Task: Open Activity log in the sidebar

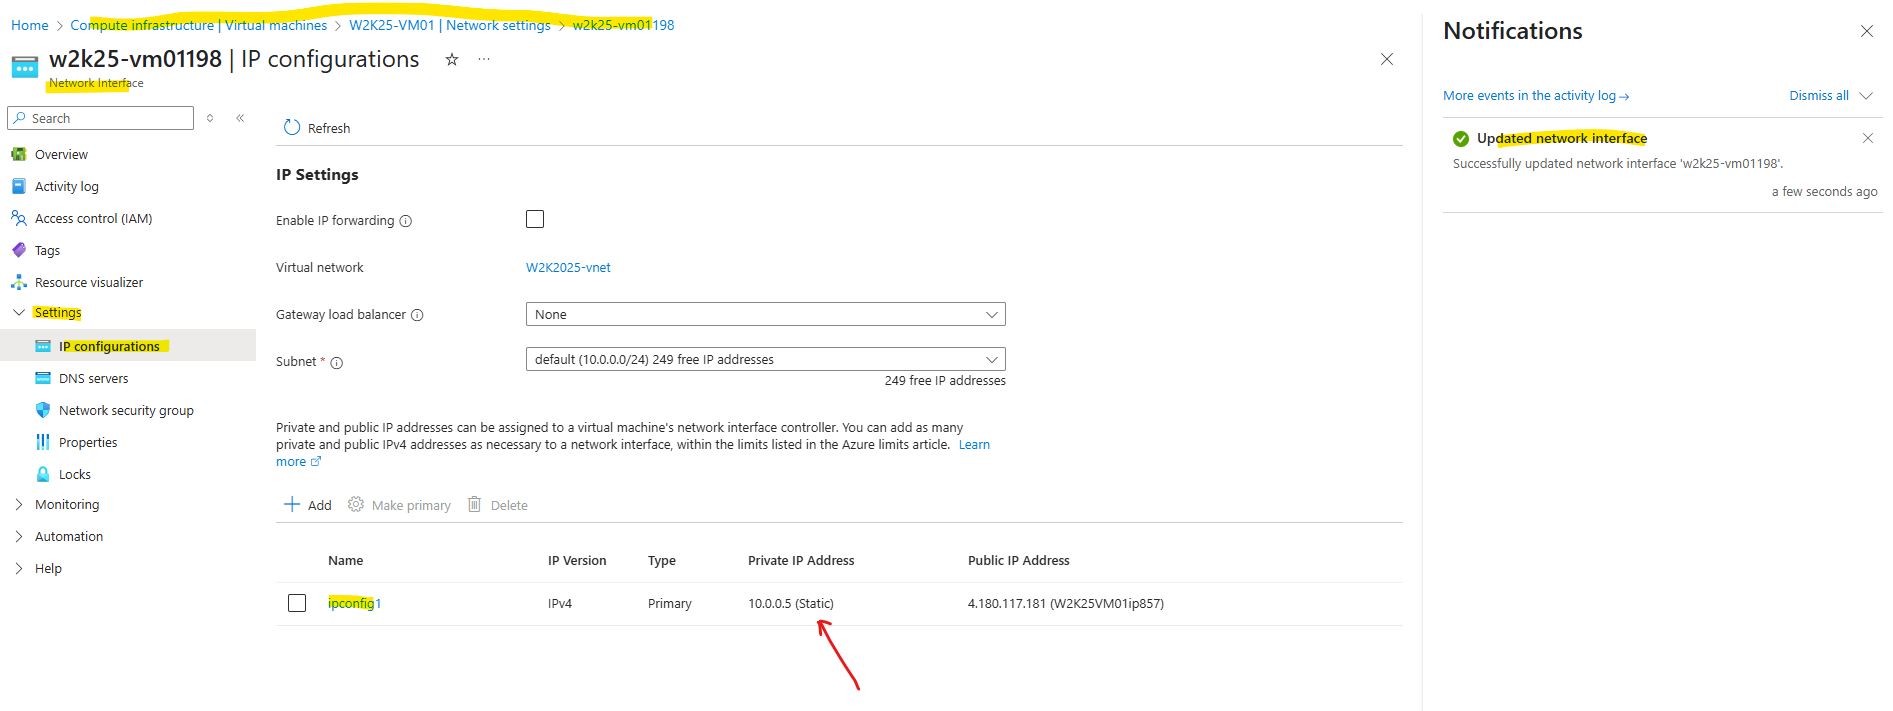Action: coord(67,187)
